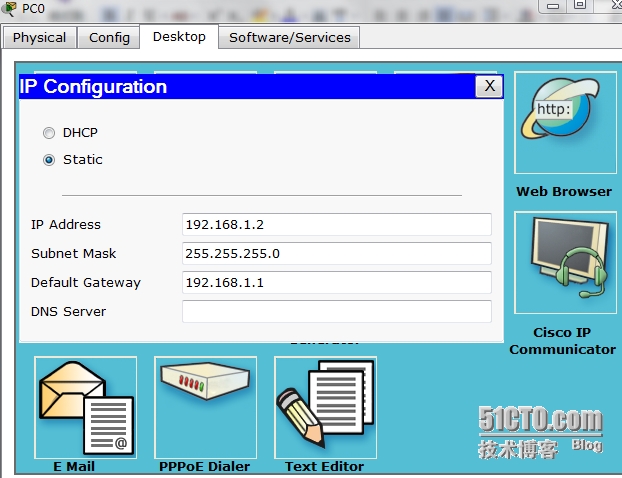Select the Static radio button
The width and height of the screenshot is (622, 478).
click(49, 160)
